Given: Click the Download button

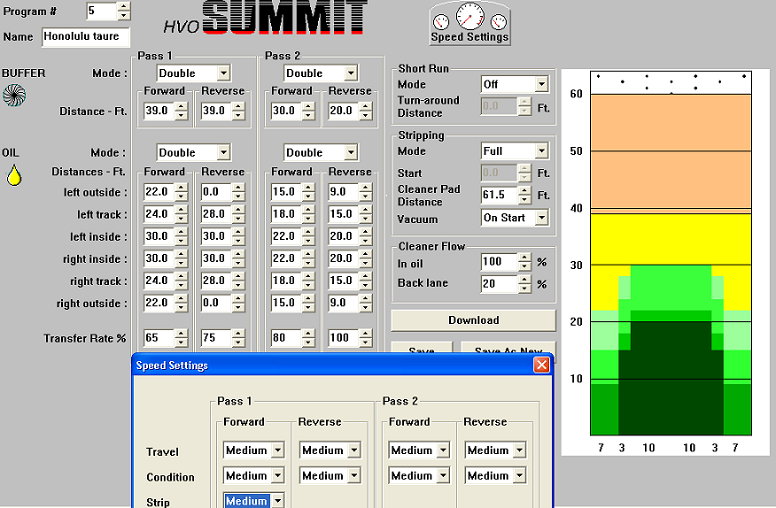Looking at the screenshot, I should (473, 320).
